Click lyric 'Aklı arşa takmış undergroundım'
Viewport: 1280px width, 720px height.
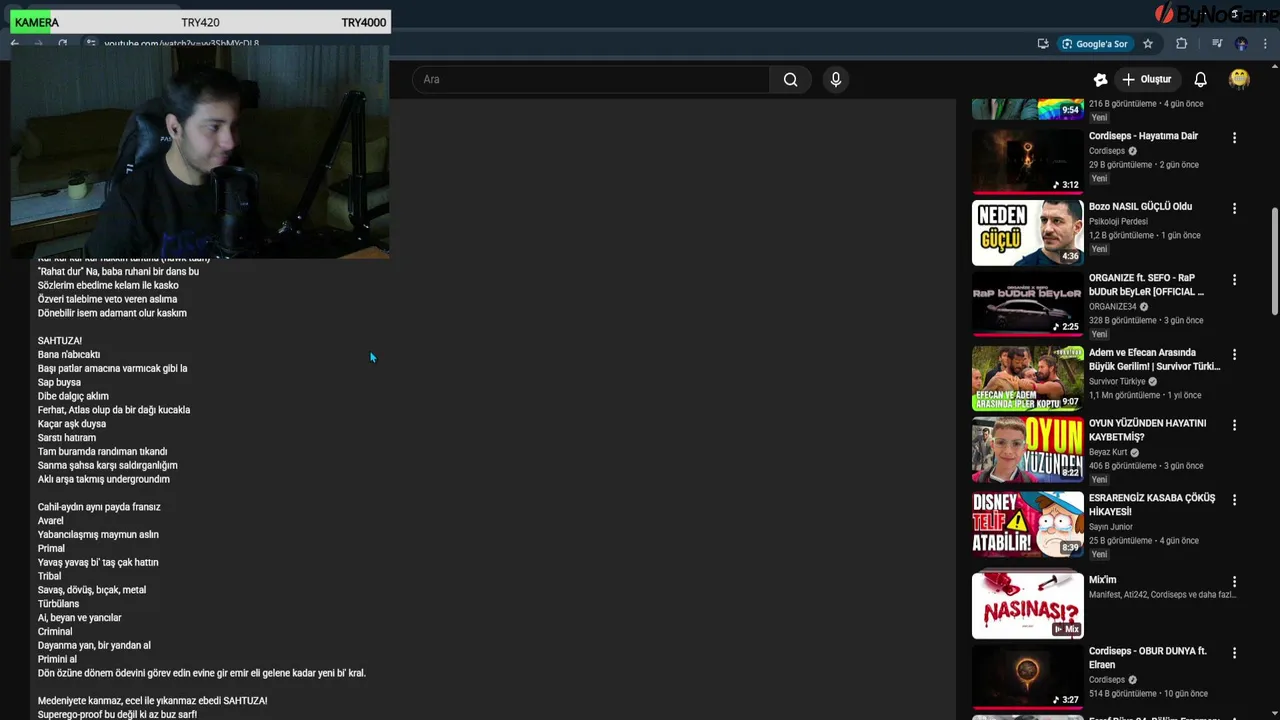104,479
